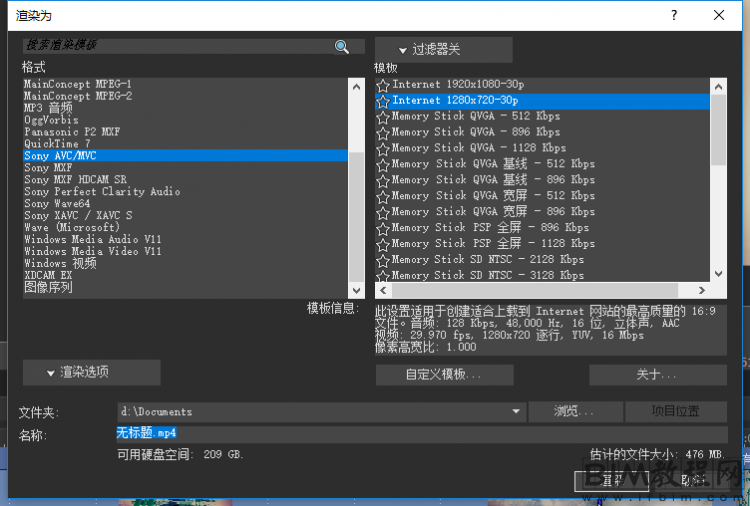Screen dimensions: 750x506
Task: Select Sony MXF HDCAM SR format
Action: point(186,180)
